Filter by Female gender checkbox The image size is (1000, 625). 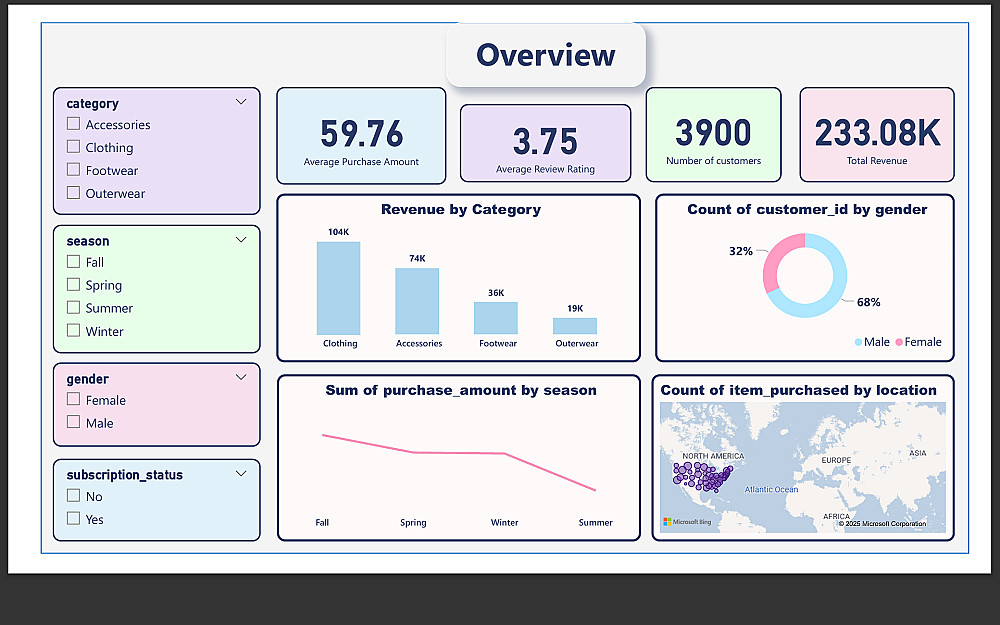coord(73,399)
